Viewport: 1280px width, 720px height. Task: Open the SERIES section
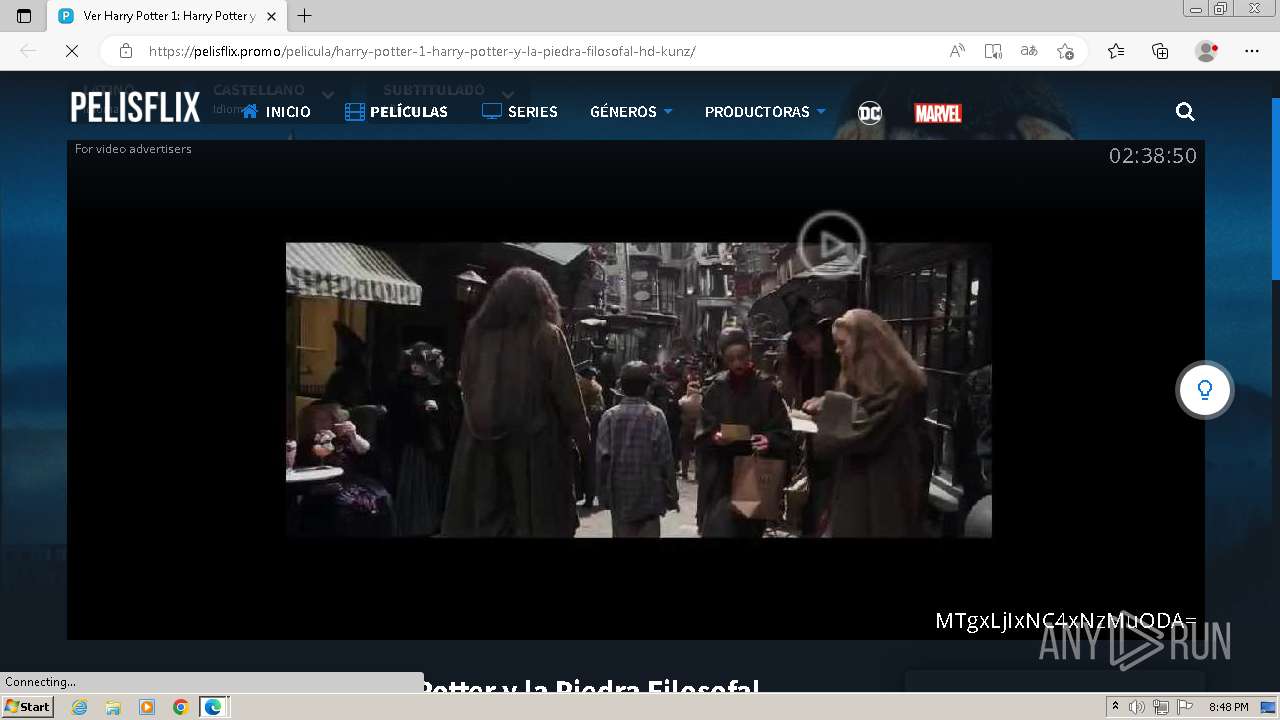coord(520,112)
